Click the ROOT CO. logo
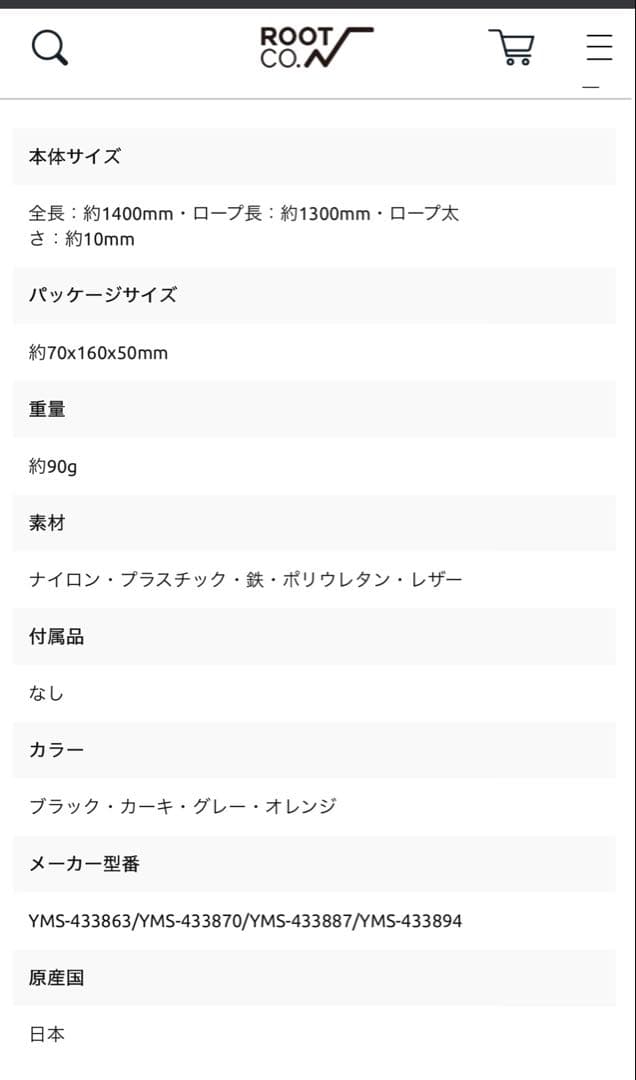The height and width of the screenshot is (1080, 636). pos(316,44)
